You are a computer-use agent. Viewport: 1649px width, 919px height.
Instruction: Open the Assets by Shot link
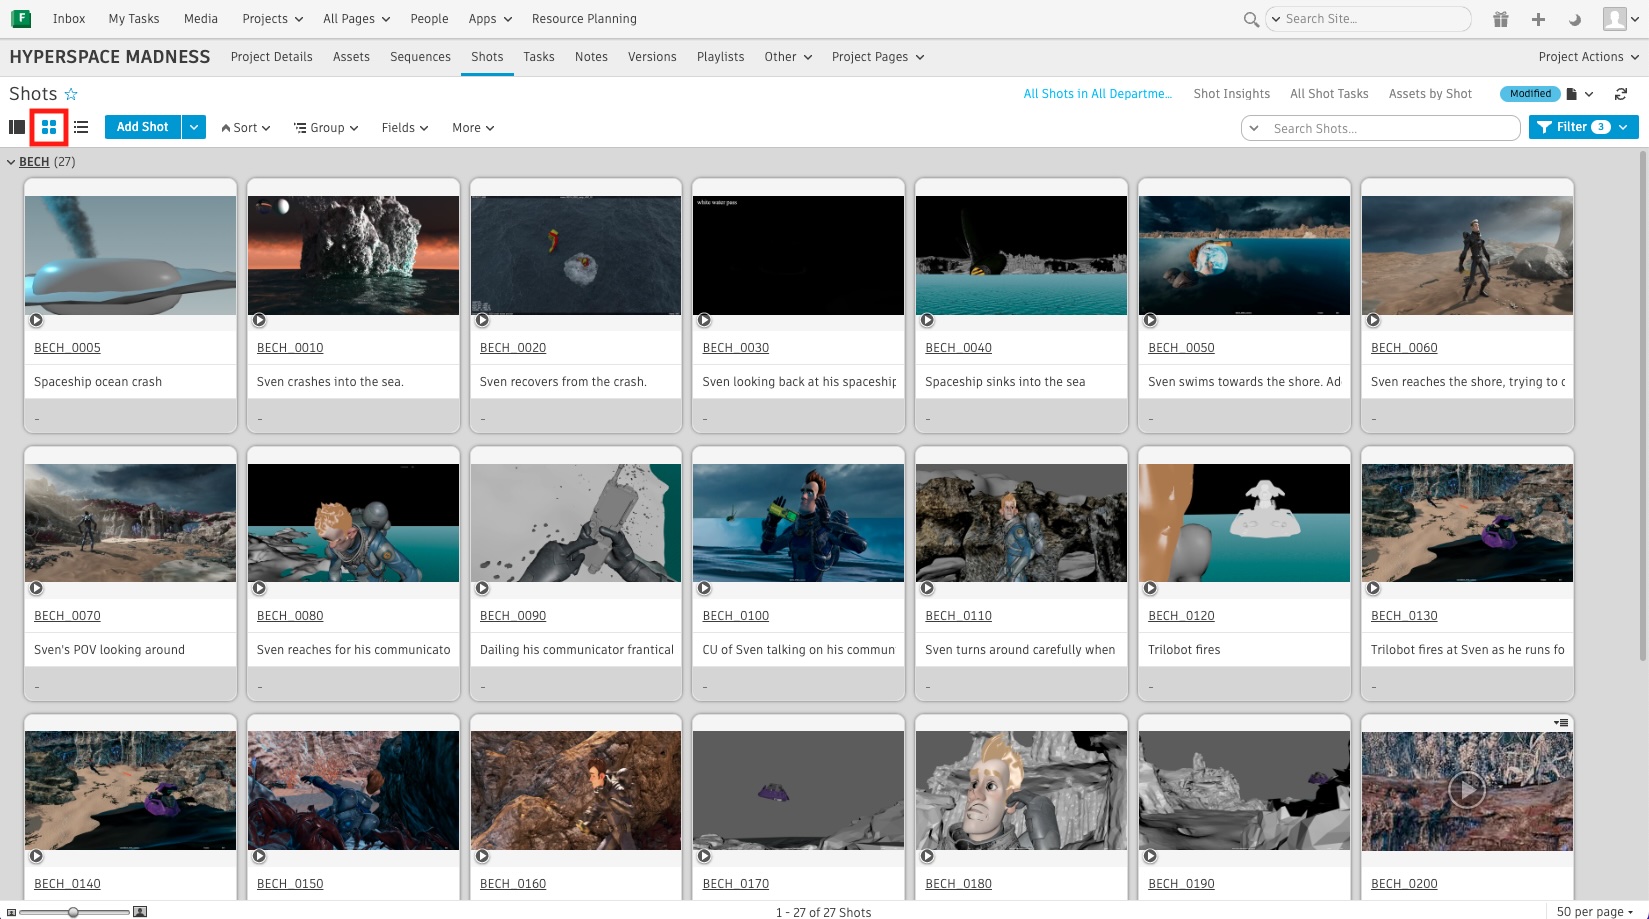tap(1430, 94)
